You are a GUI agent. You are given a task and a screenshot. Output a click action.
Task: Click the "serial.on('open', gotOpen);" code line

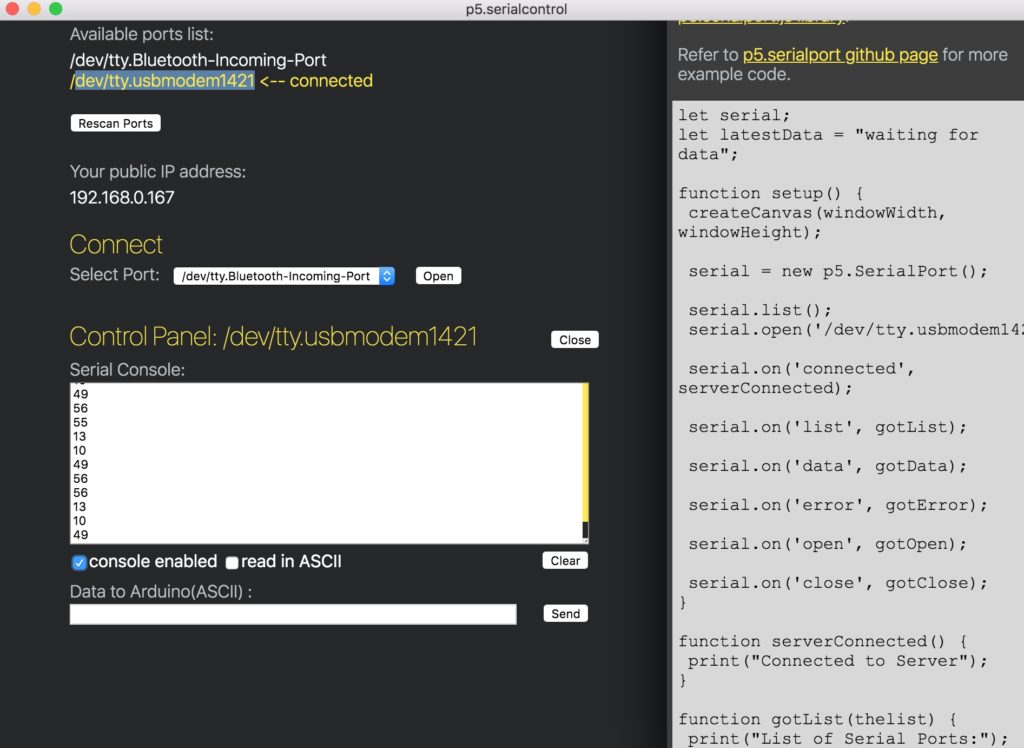(x=827, y=544)
